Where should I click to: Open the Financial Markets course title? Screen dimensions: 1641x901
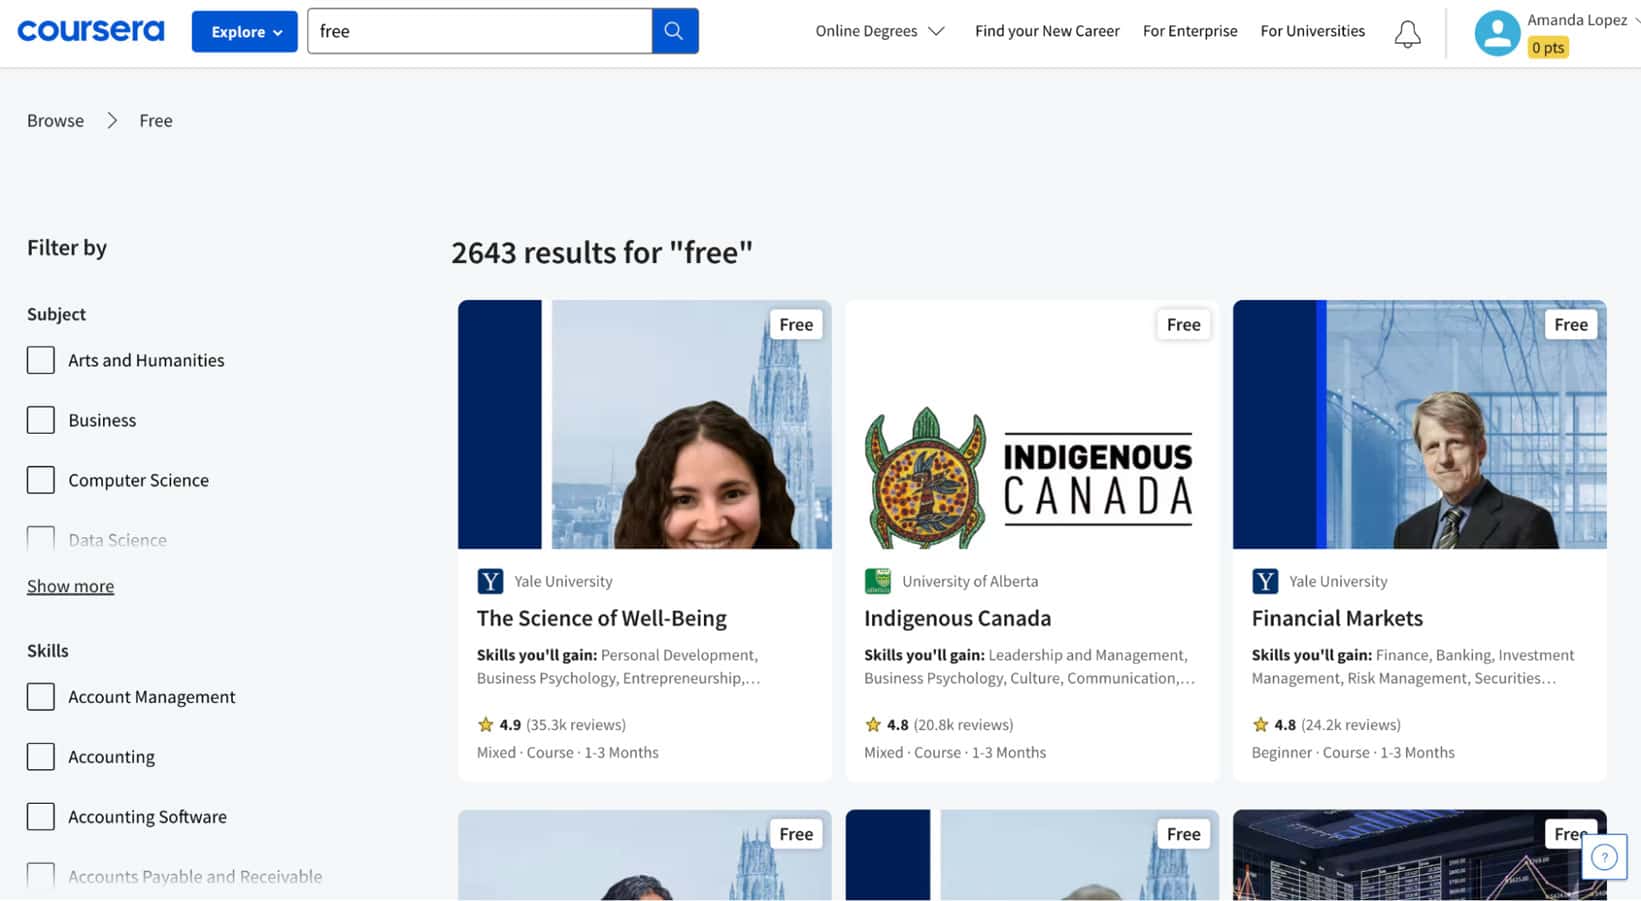coord(1337,618)
